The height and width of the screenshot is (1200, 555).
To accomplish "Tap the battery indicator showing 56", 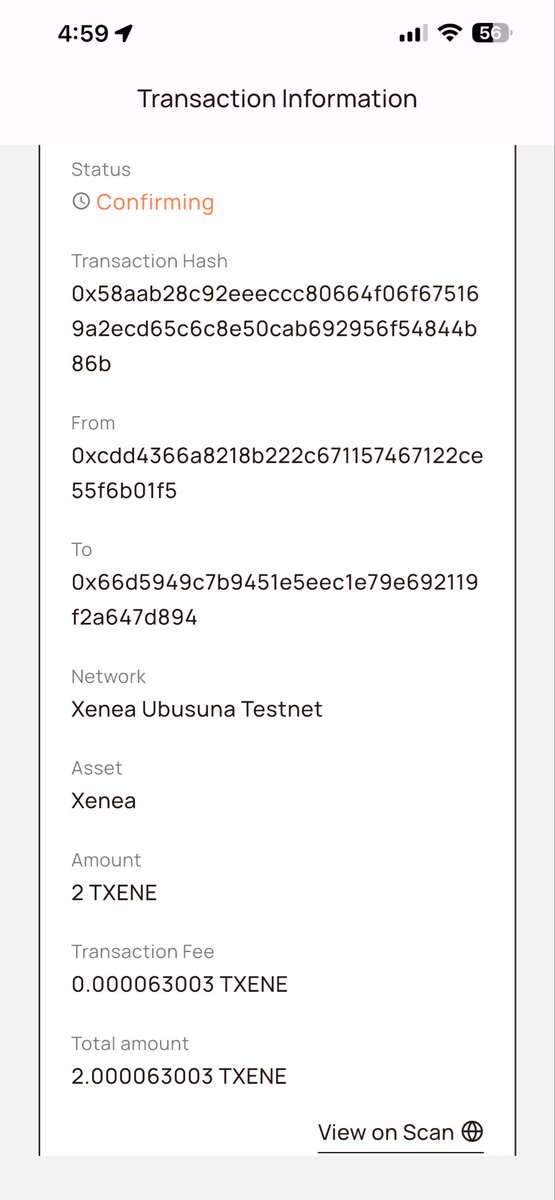I will (492, 33).
